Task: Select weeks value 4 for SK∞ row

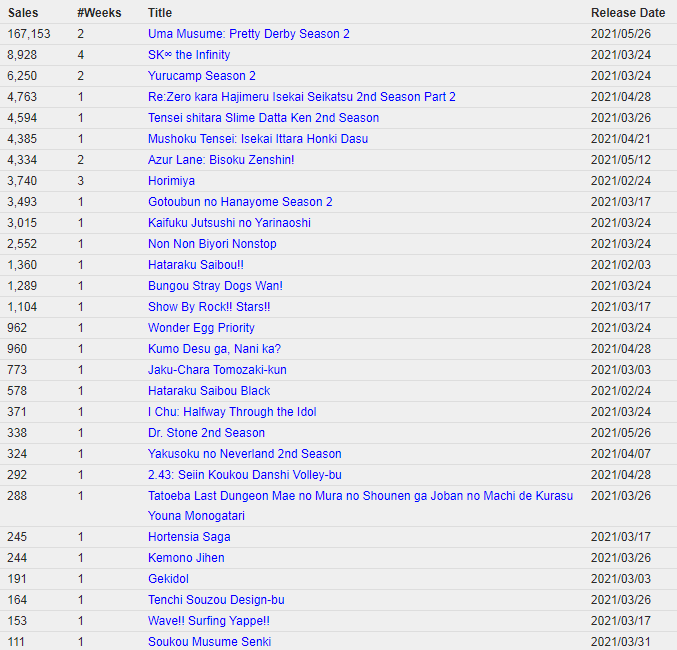Action: tap(81, 55)
